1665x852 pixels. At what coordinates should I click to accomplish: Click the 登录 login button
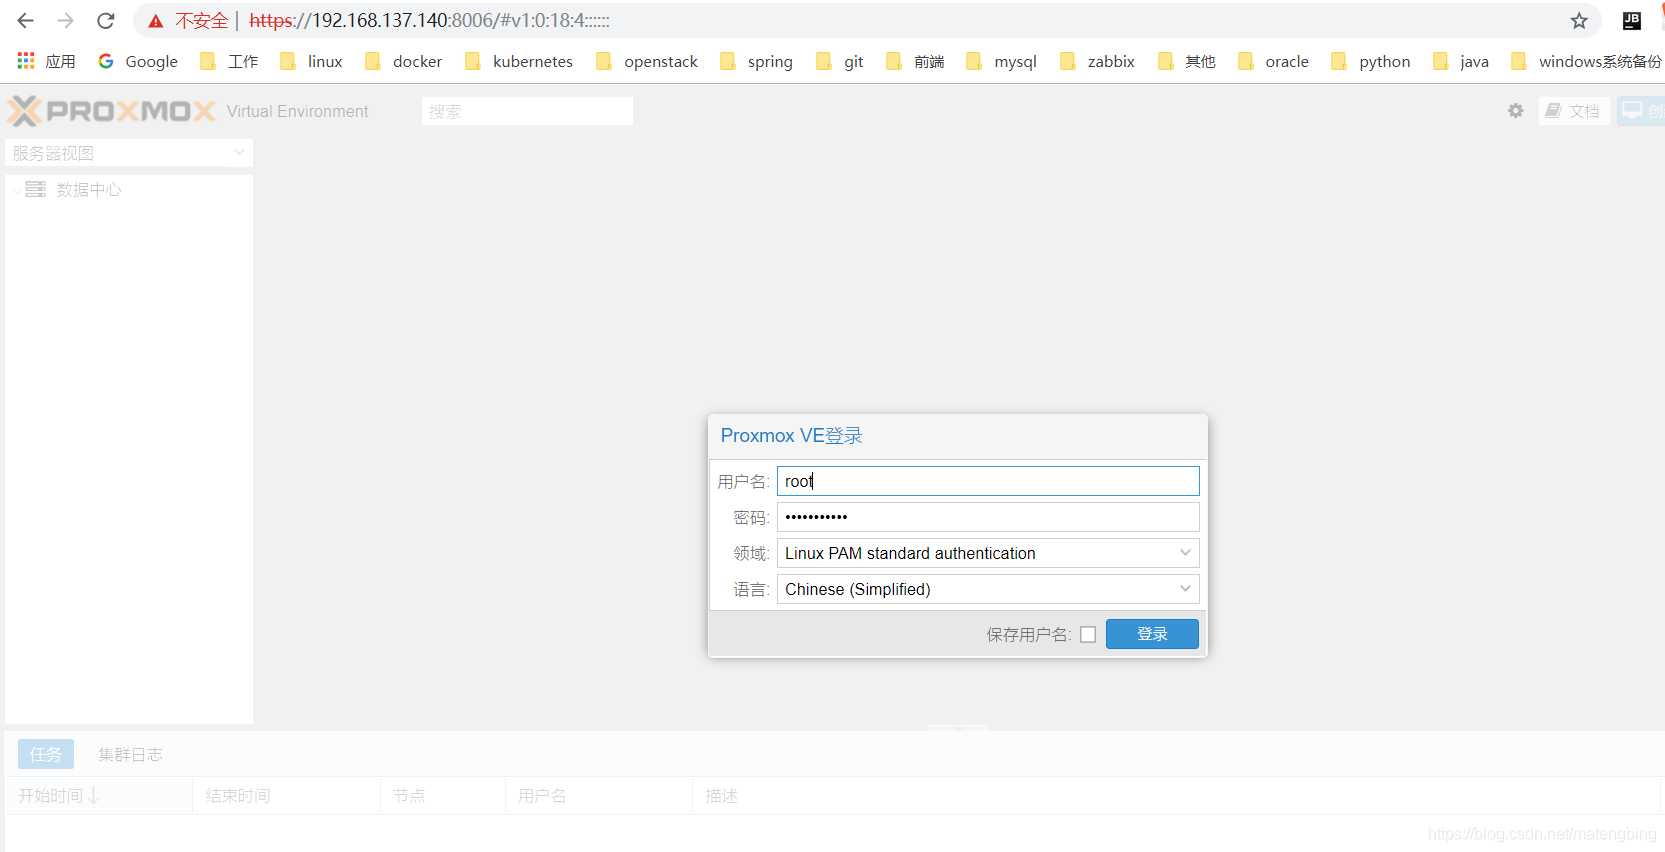click(1152, 634)
